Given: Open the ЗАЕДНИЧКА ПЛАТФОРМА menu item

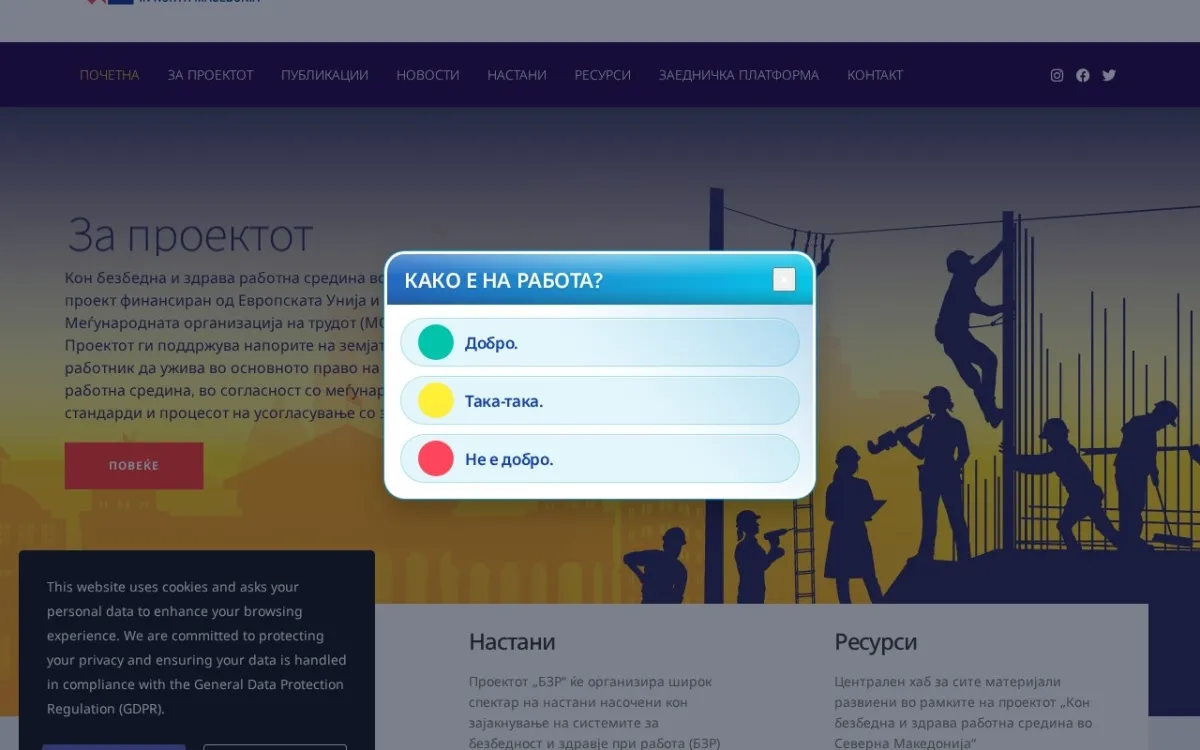Looking at the screenshot, I should click(739, 75).
